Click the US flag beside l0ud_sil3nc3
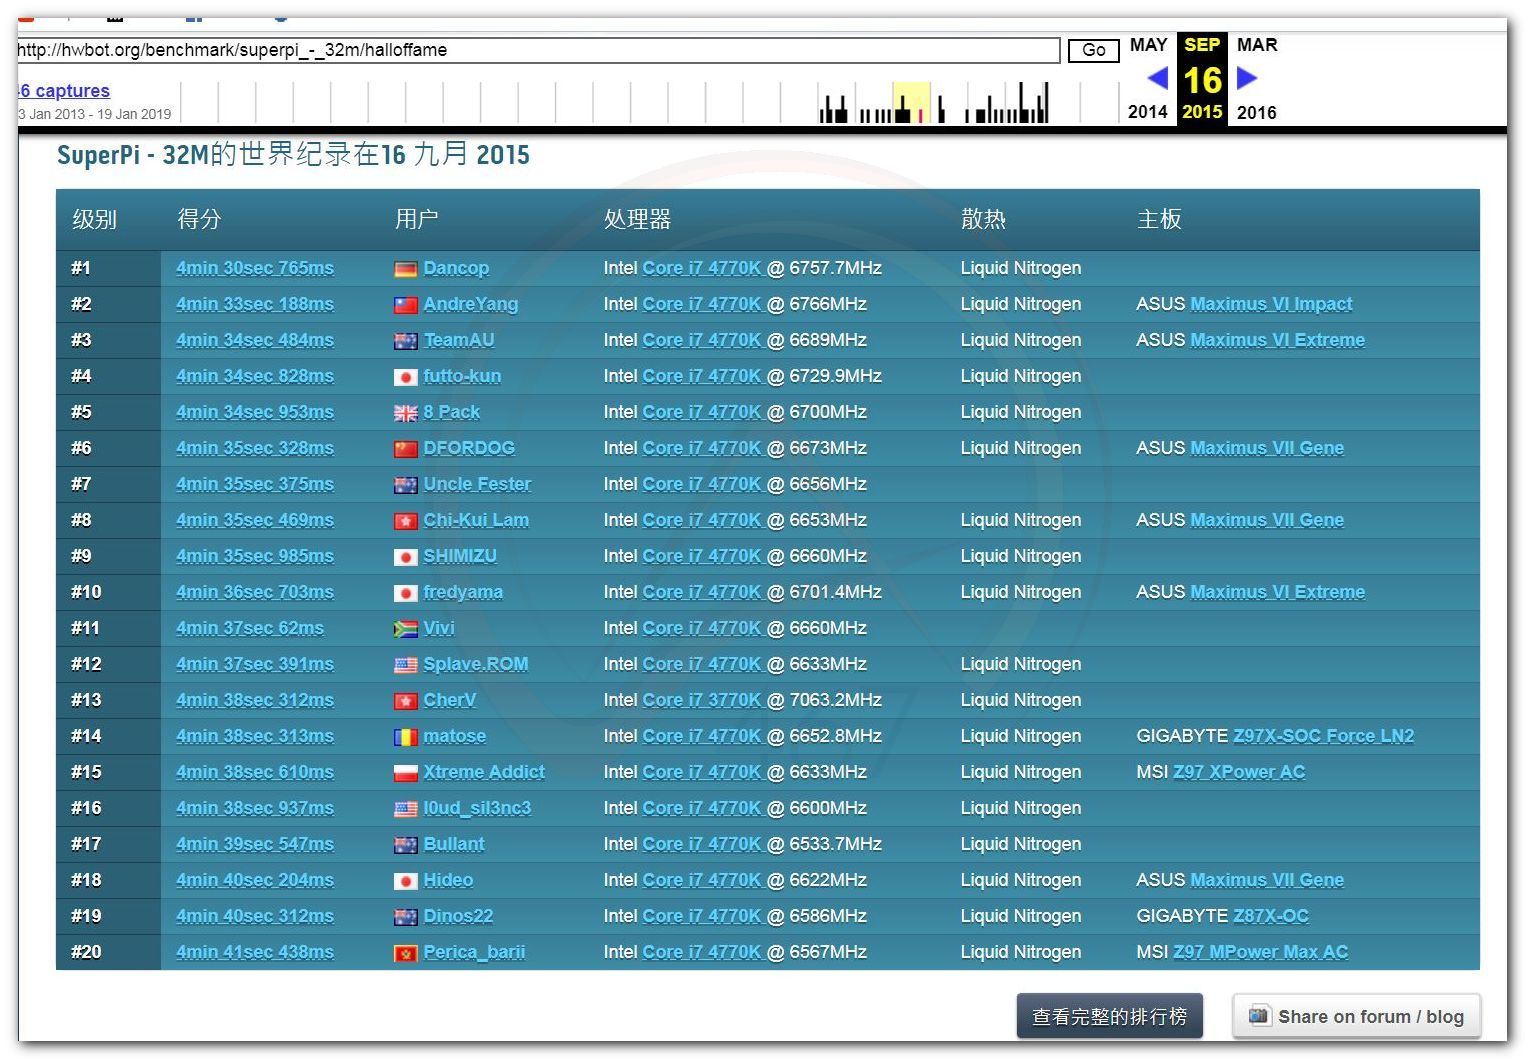Viewport: 1525px width, 1059px height. [405, 809]
